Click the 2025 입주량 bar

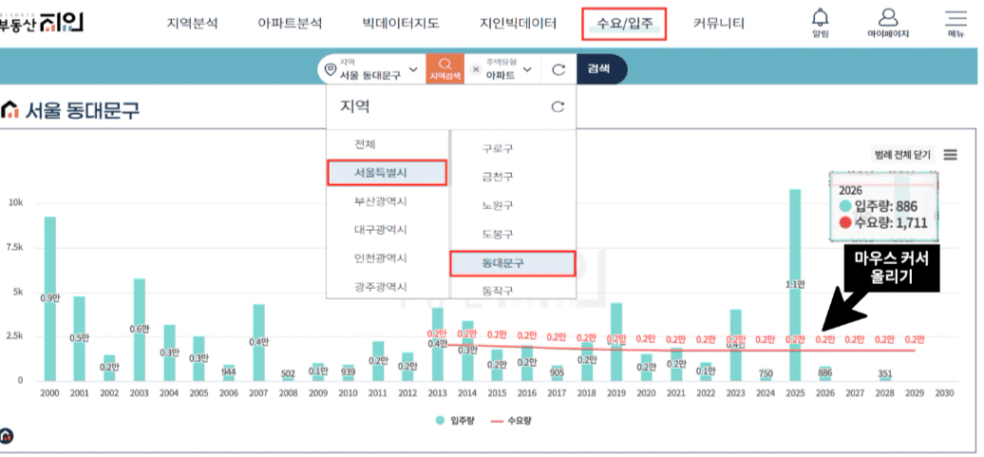click(794, 284)
